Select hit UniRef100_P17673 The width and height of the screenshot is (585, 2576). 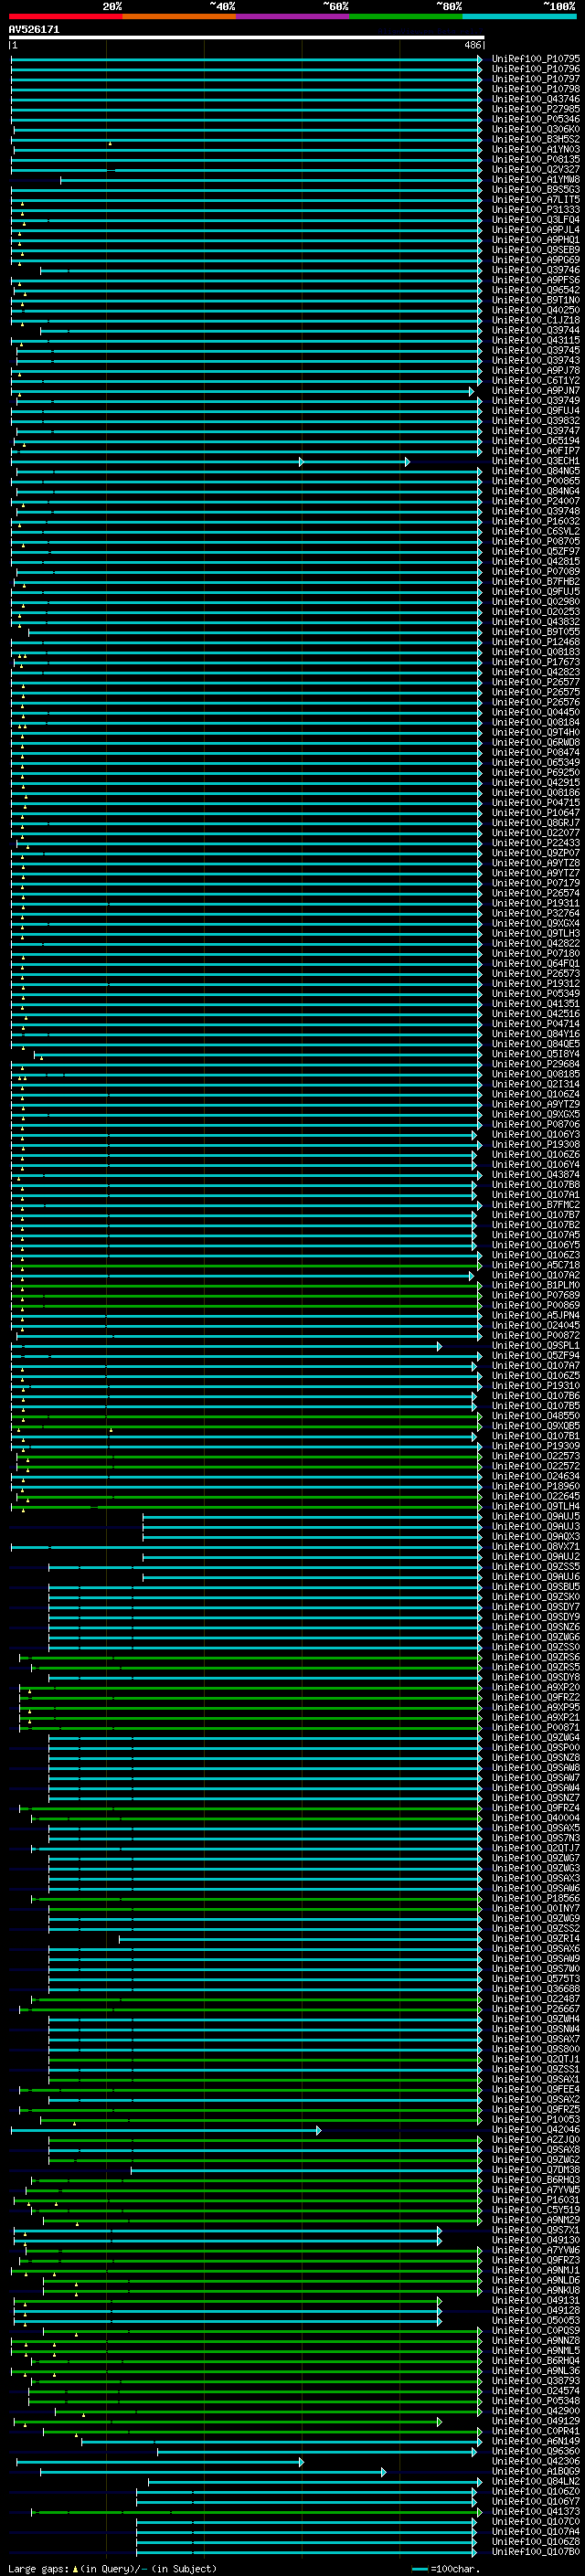[535, 662]
